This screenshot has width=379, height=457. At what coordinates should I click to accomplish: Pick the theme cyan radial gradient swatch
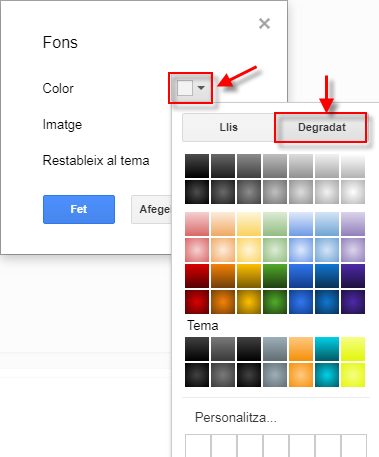[x=327, y=375]
